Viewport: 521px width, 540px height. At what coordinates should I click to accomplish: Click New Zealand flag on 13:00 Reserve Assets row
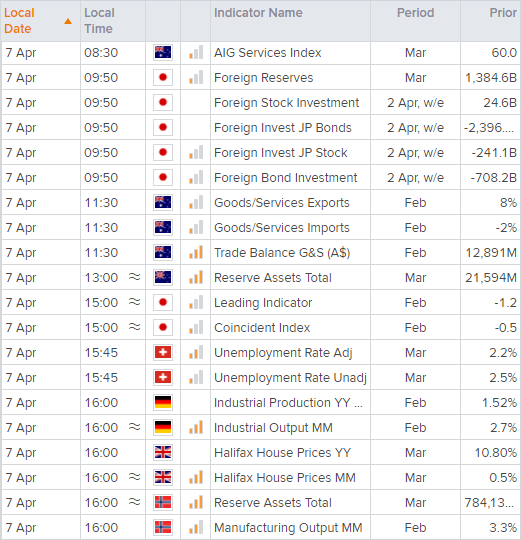coord(163,277)
